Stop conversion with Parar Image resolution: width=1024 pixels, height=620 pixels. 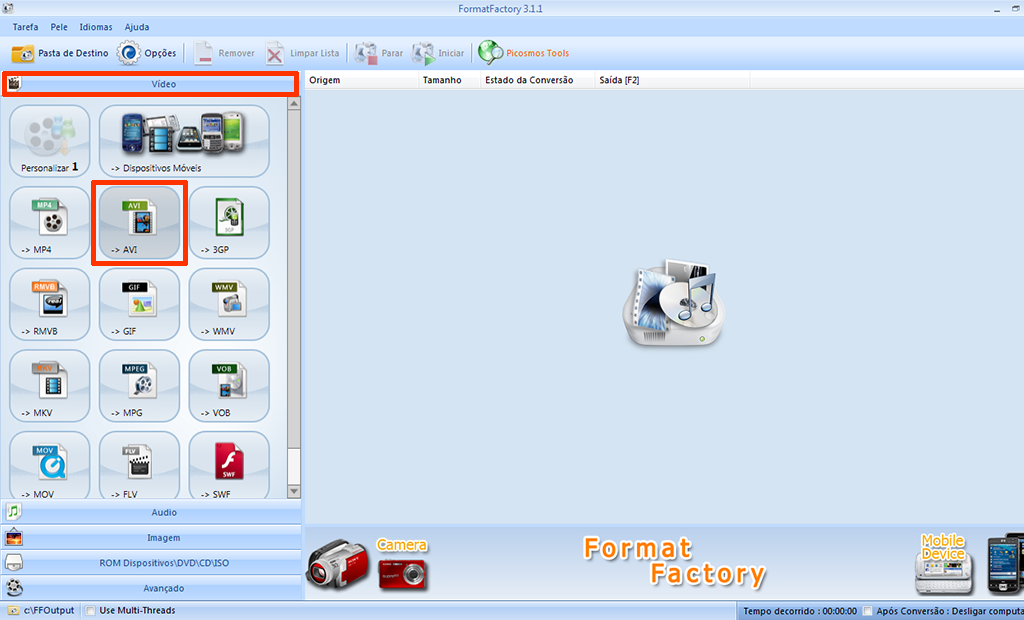[379, 53]
